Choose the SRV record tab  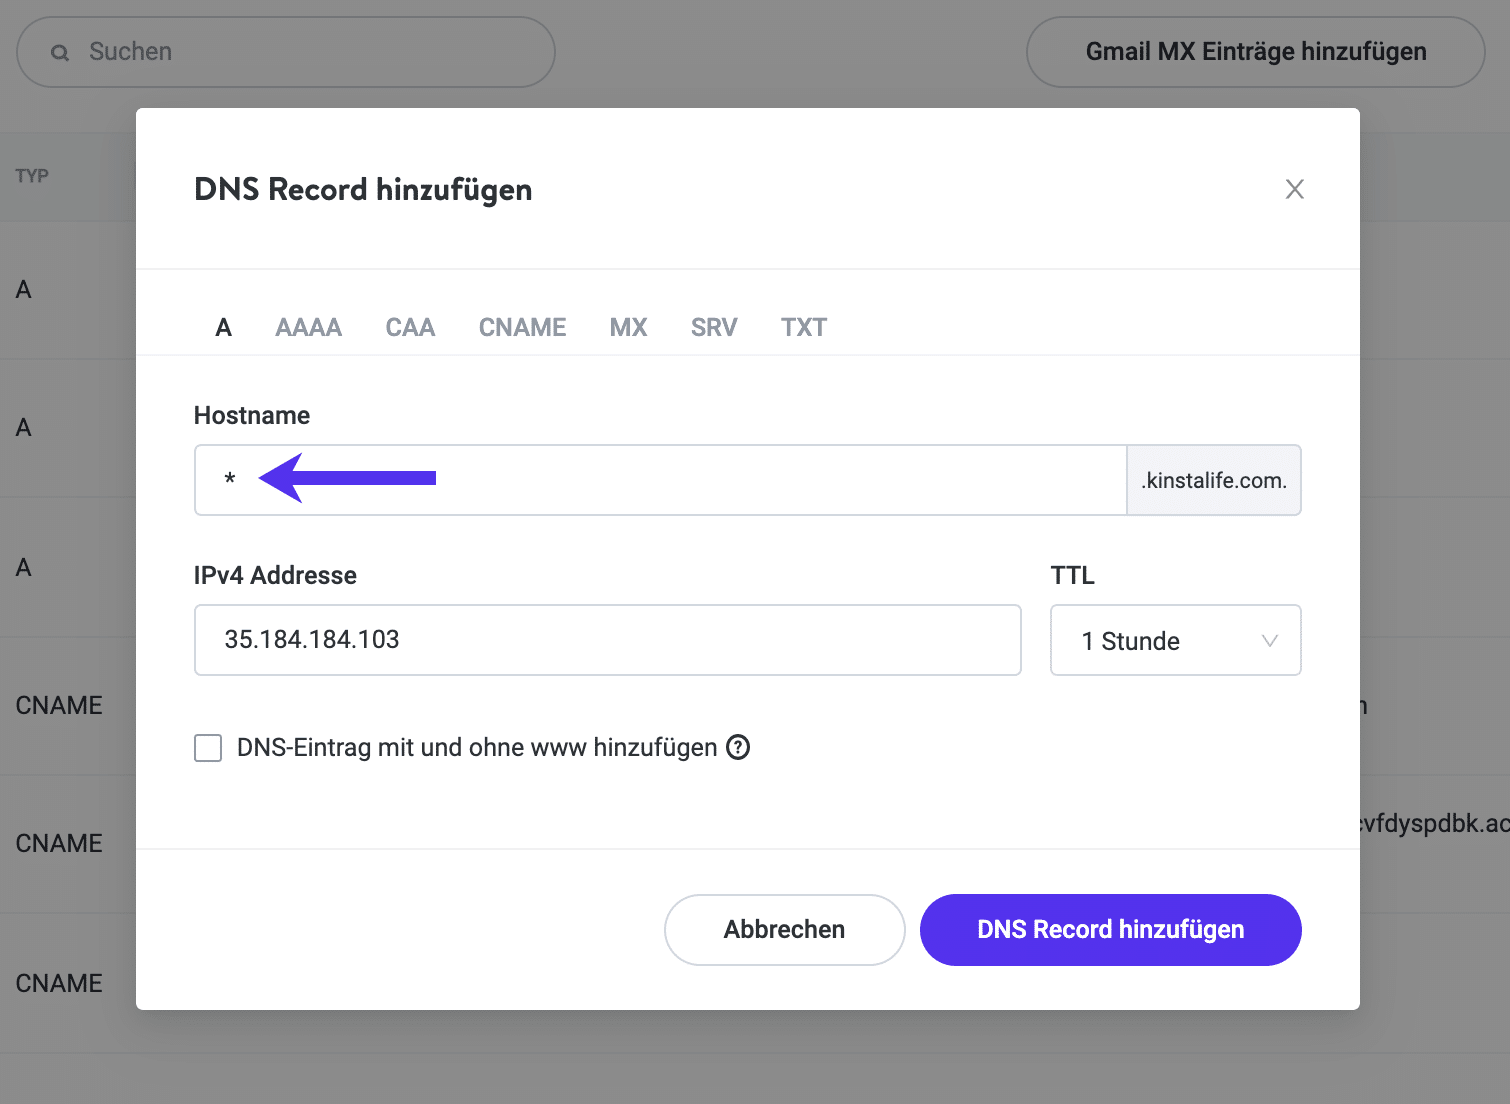(713, 327)
